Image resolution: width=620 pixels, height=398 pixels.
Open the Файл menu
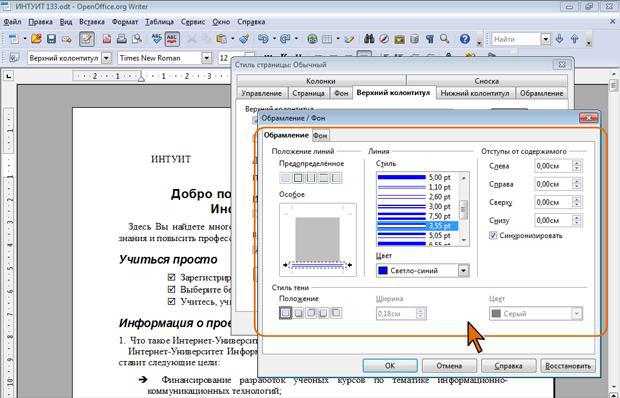point(12,22)
